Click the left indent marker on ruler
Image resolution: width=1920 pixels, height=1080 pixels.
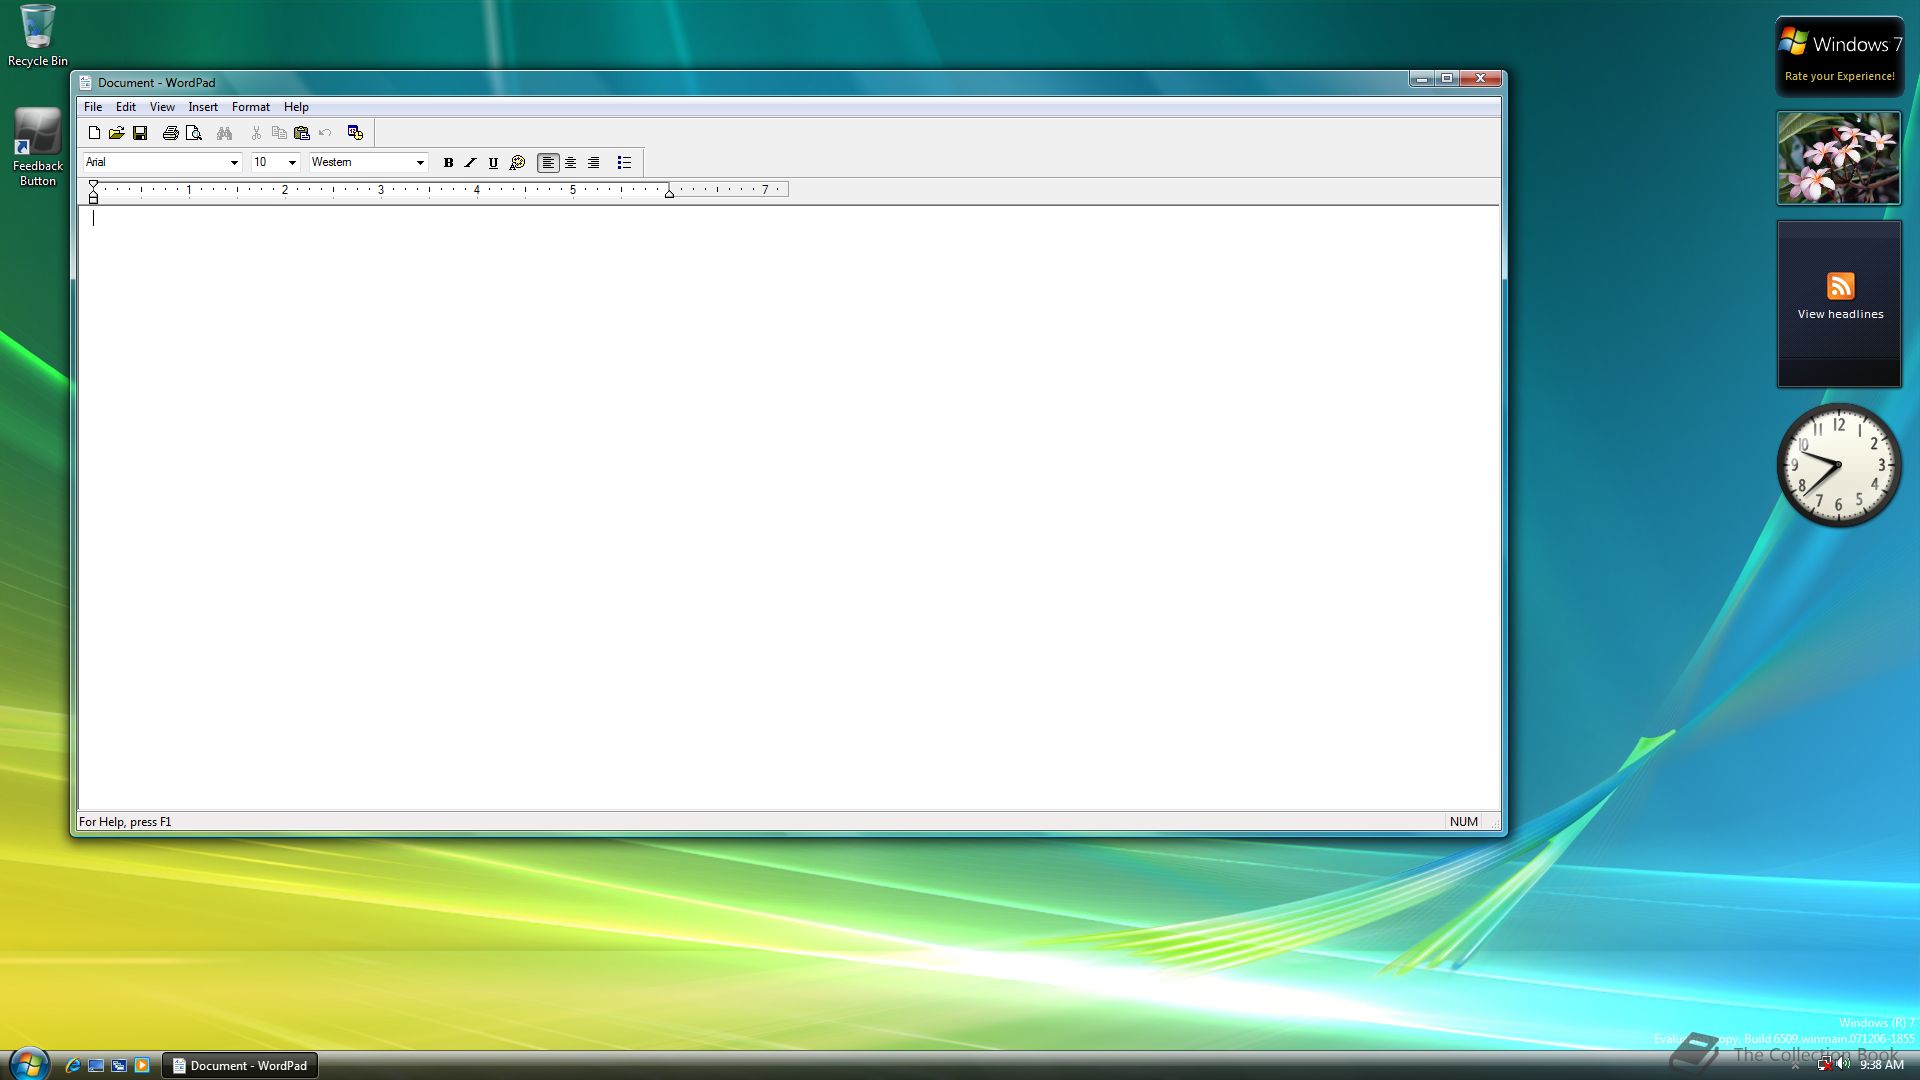tap(93, 196)
